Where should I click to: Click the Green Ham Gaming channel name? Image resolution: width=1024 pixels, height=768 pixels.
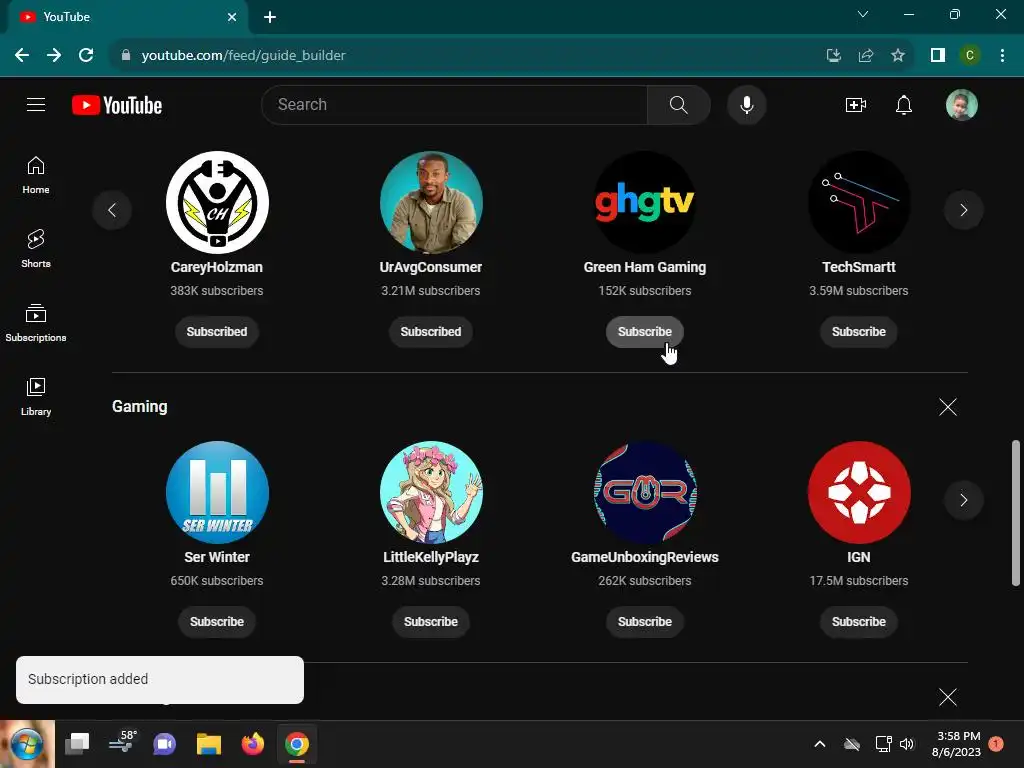point(645,267)
